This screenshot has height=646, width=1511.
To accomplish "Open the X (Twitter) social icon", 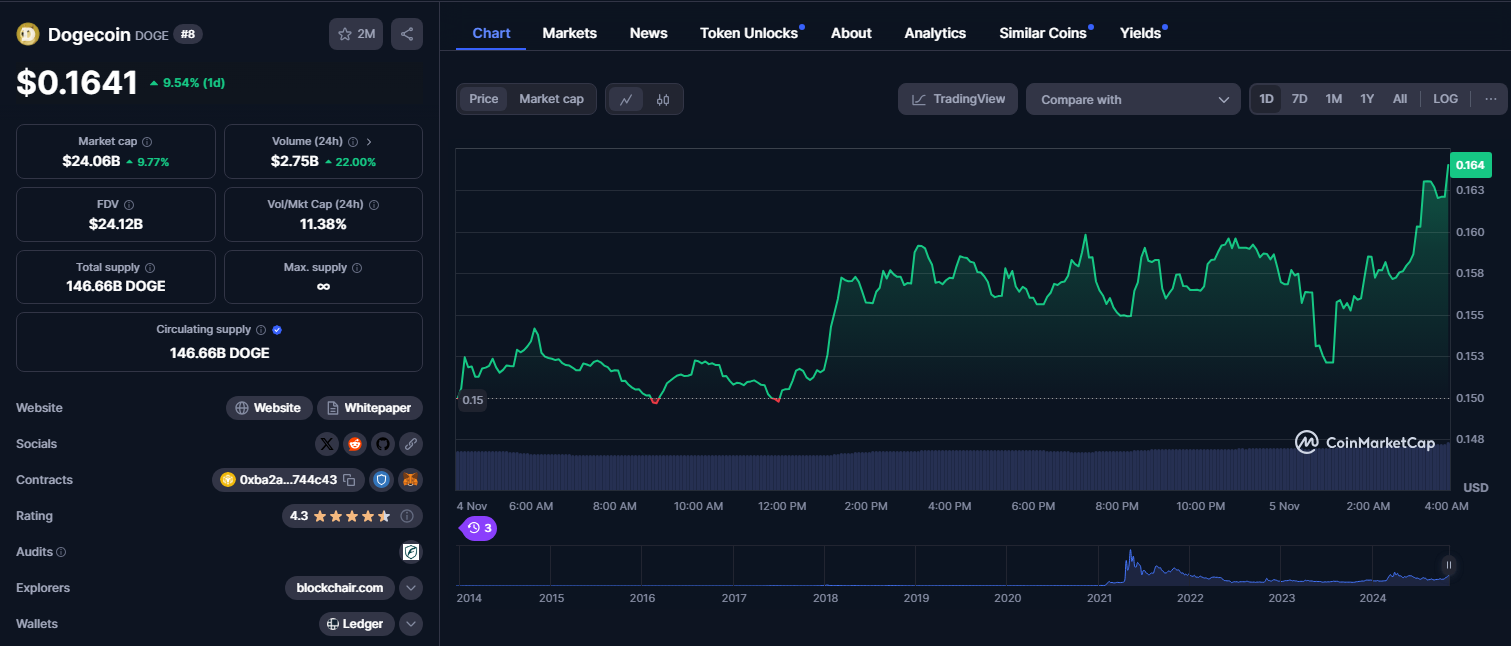I will click(327, 444).
